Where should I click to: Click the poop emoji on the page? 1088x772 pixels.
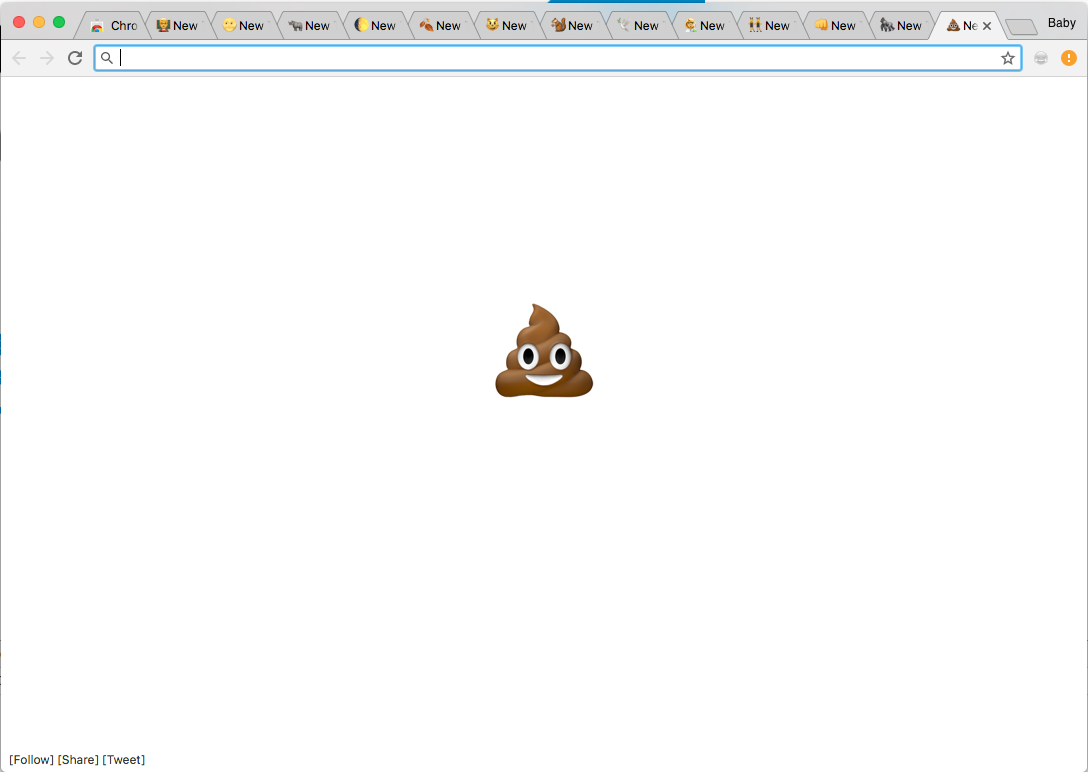pos(544,350)
